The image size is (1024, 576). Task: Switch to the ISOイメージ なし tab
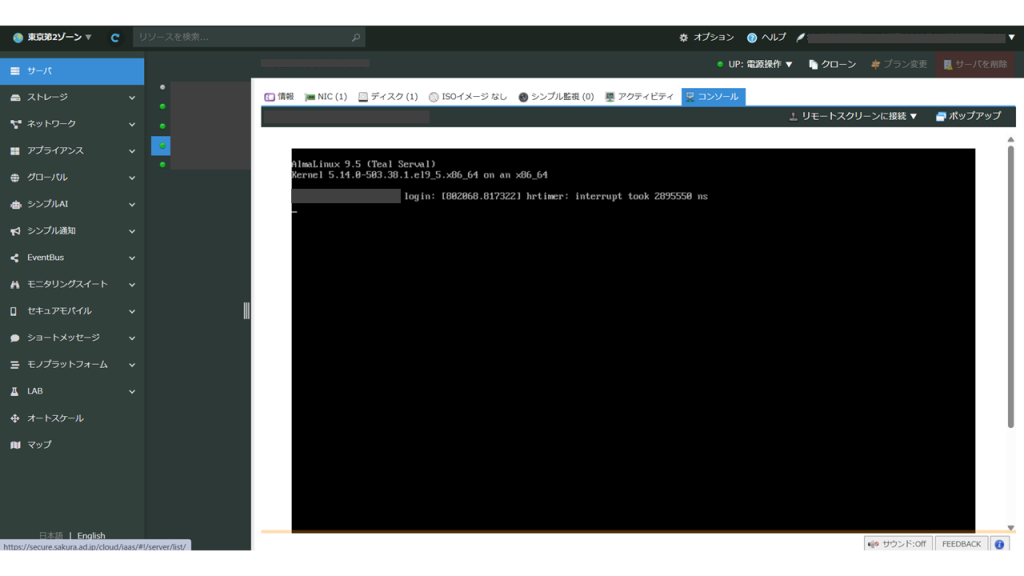[468, 97]
